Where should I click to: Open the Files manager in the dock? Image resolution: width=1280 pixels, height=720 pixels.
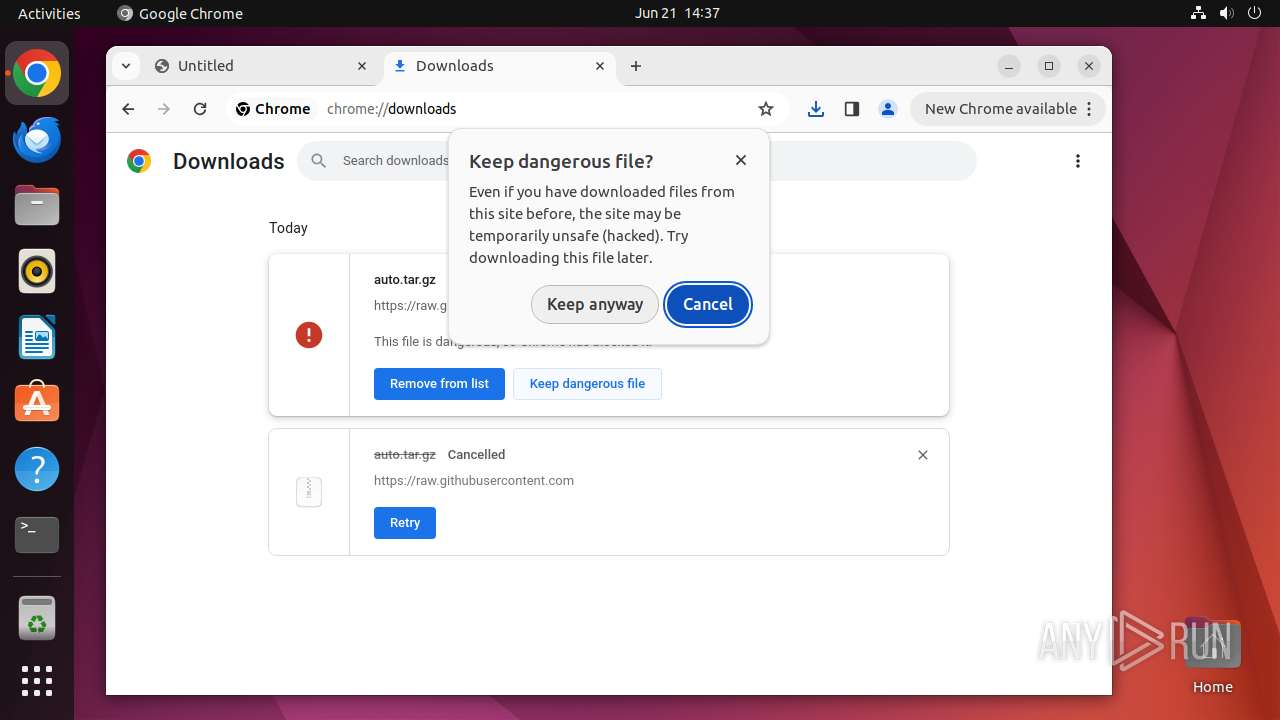point(37,205)
